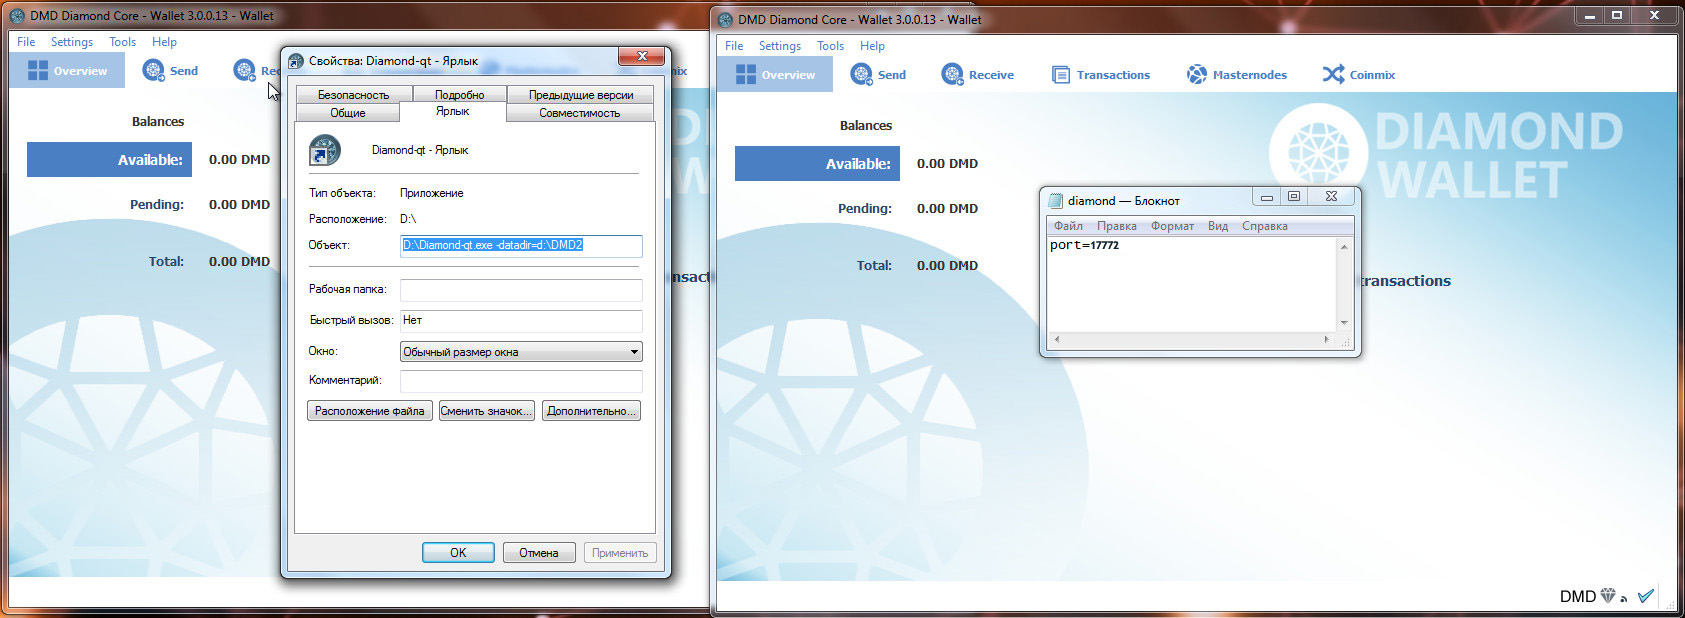Open the Окно window size dropdown
The height and width of the screenshot is (618, 1685).
(521, 352)
